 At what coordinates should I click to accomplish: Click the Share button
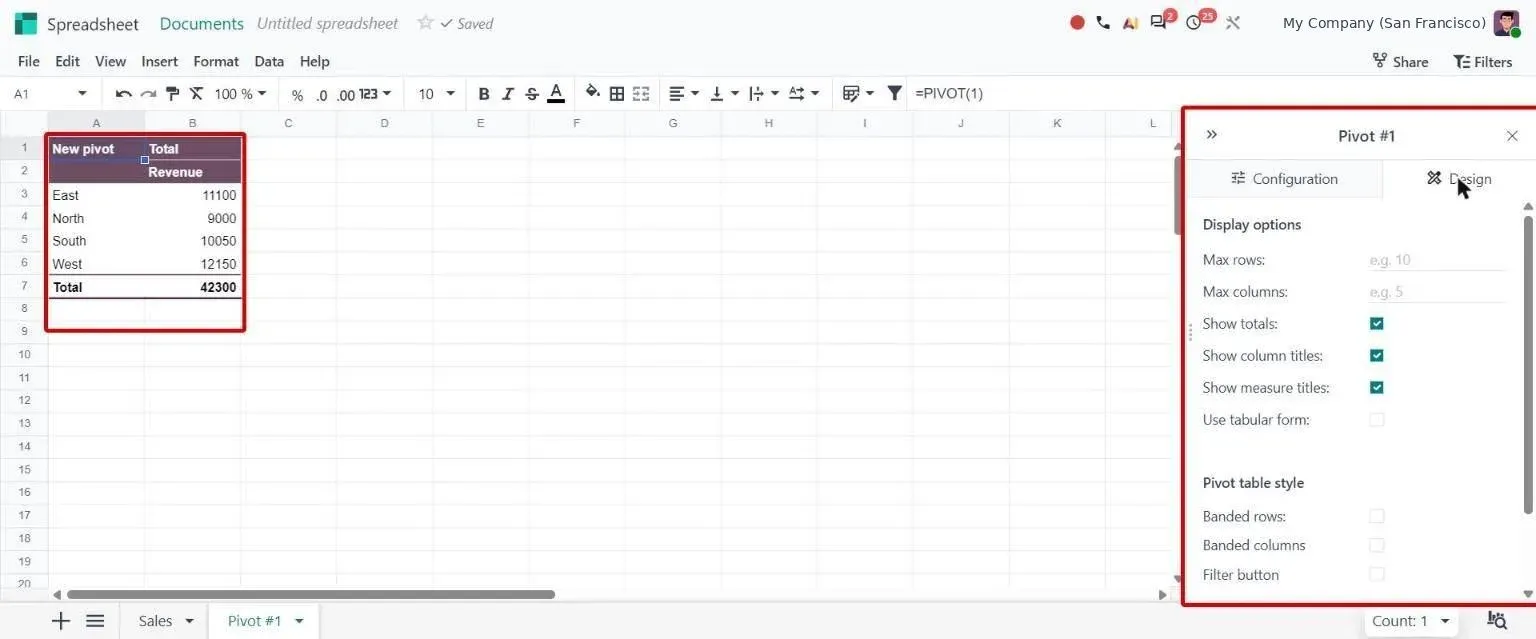tap(1400, 61)
